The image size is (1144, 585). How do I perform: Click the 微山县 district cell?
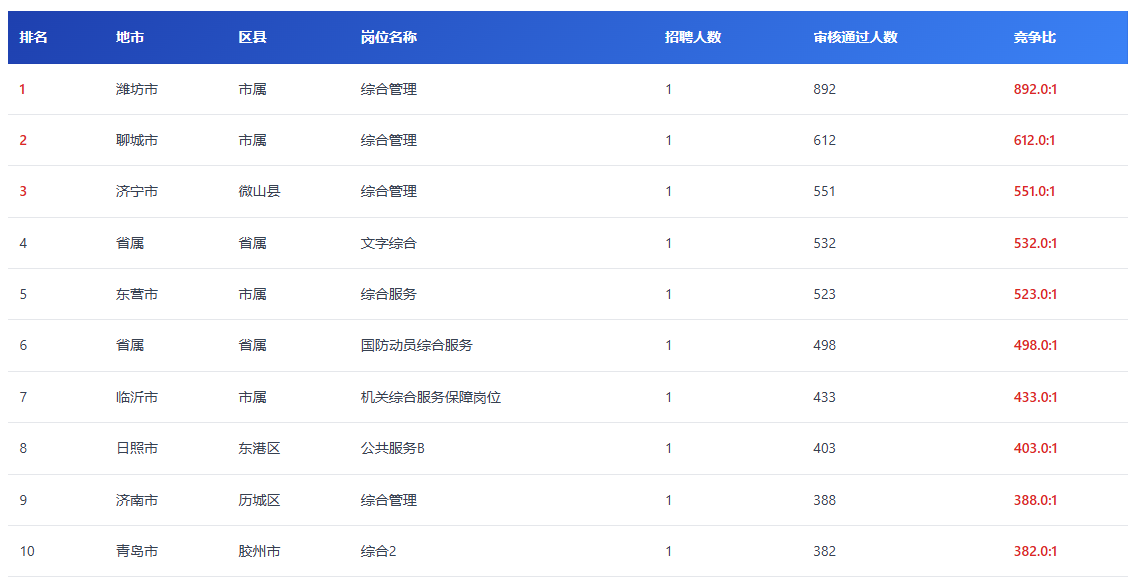(259, 191)
